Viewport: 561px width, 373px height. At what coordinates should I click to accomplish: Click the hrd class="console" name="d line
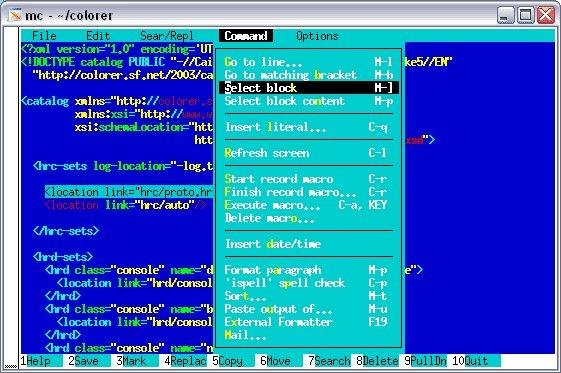(x=129, y=270)
